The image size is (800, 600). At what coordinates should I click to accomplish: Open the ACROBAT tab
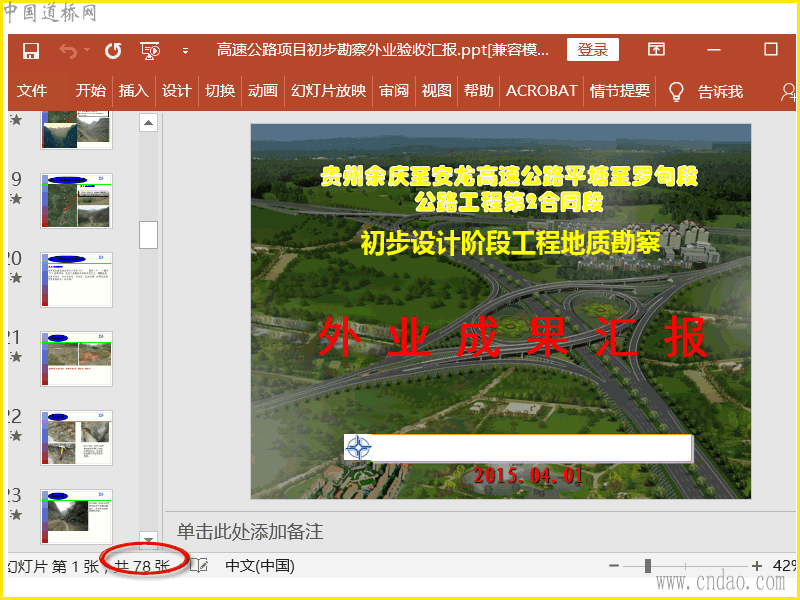click(541, 91)
